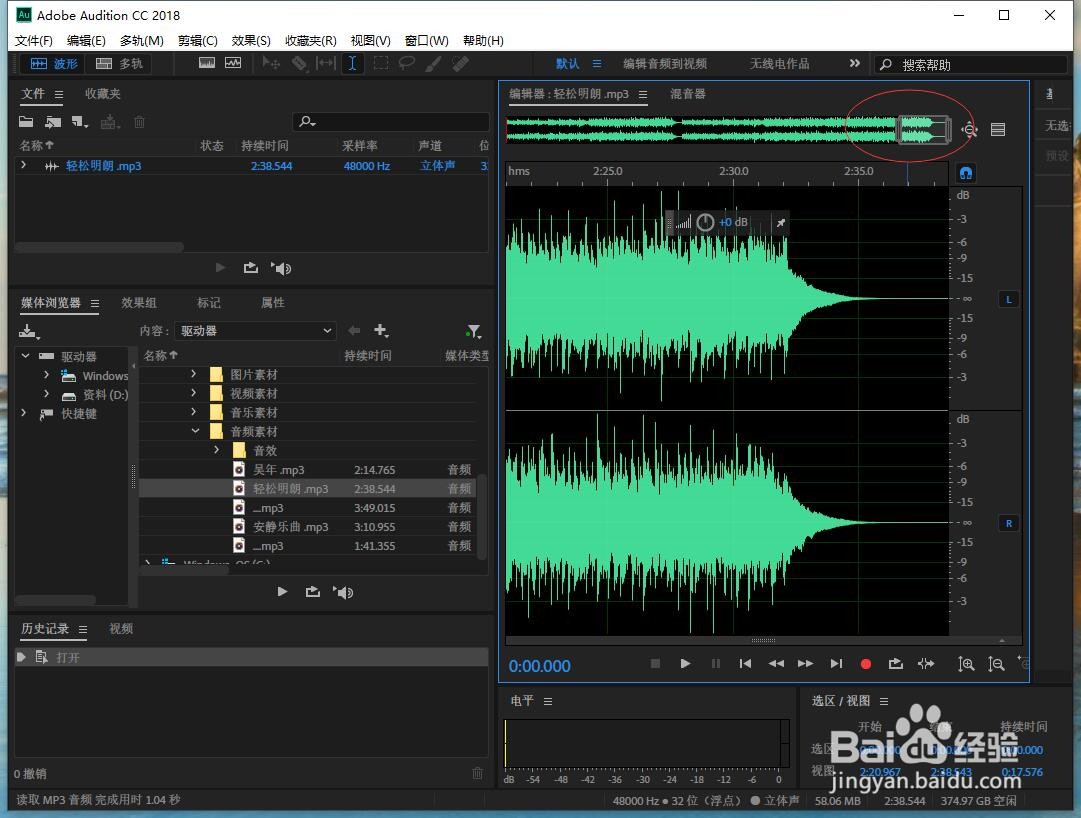The image size is (1081, 818).
Task: Expand the 轻松明朗.mp3 file entry
Action: [24, 165]
